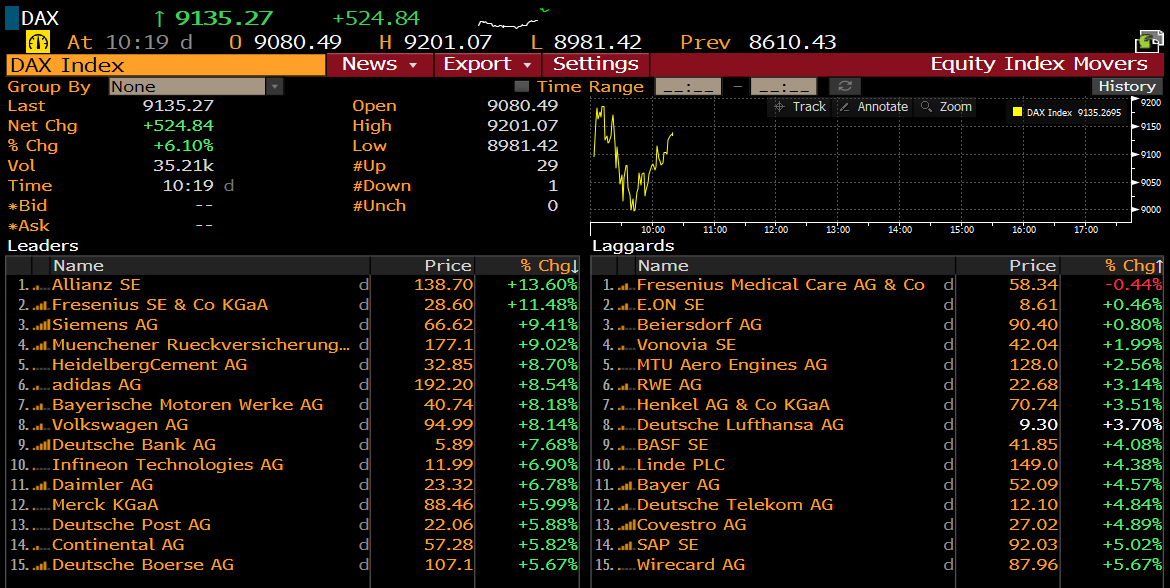Enable the Time Range checkbox
This screenshot has width=1170, height=588.
(x=521, y=87)
